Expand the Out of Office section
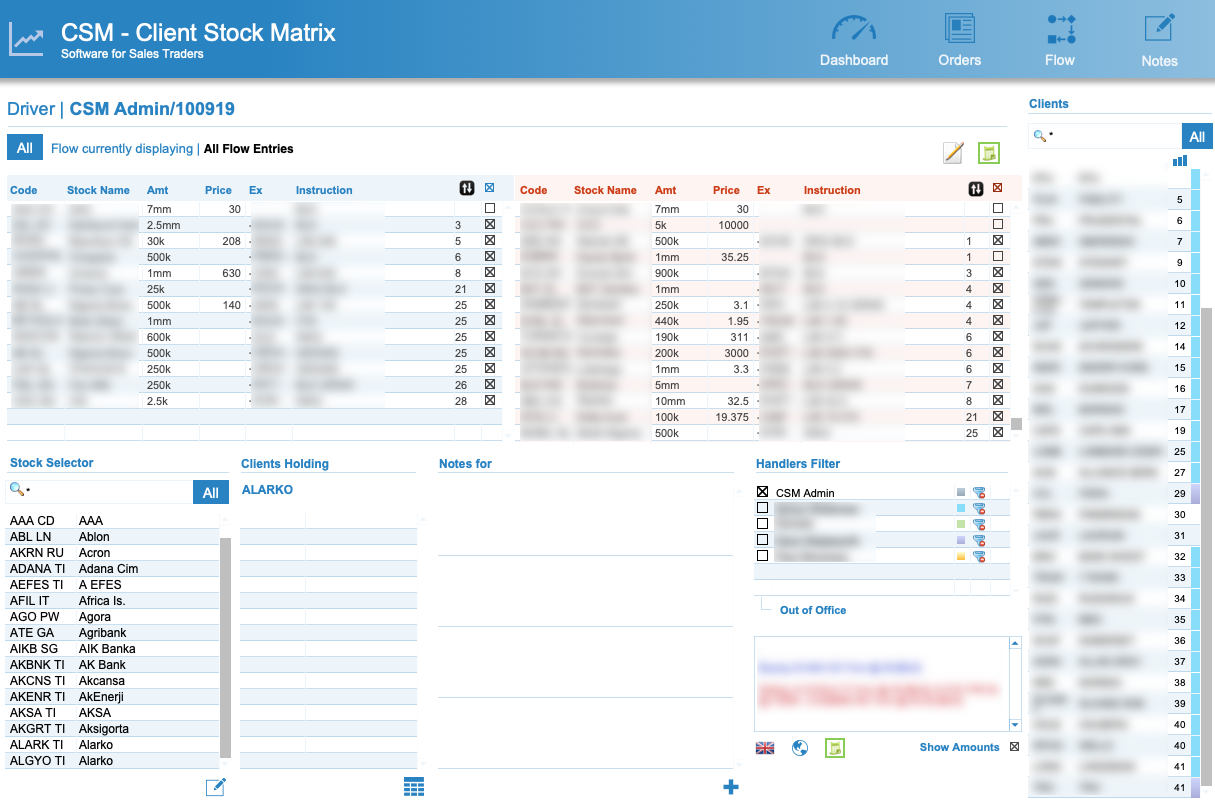1215x806 pixels. 813,610
